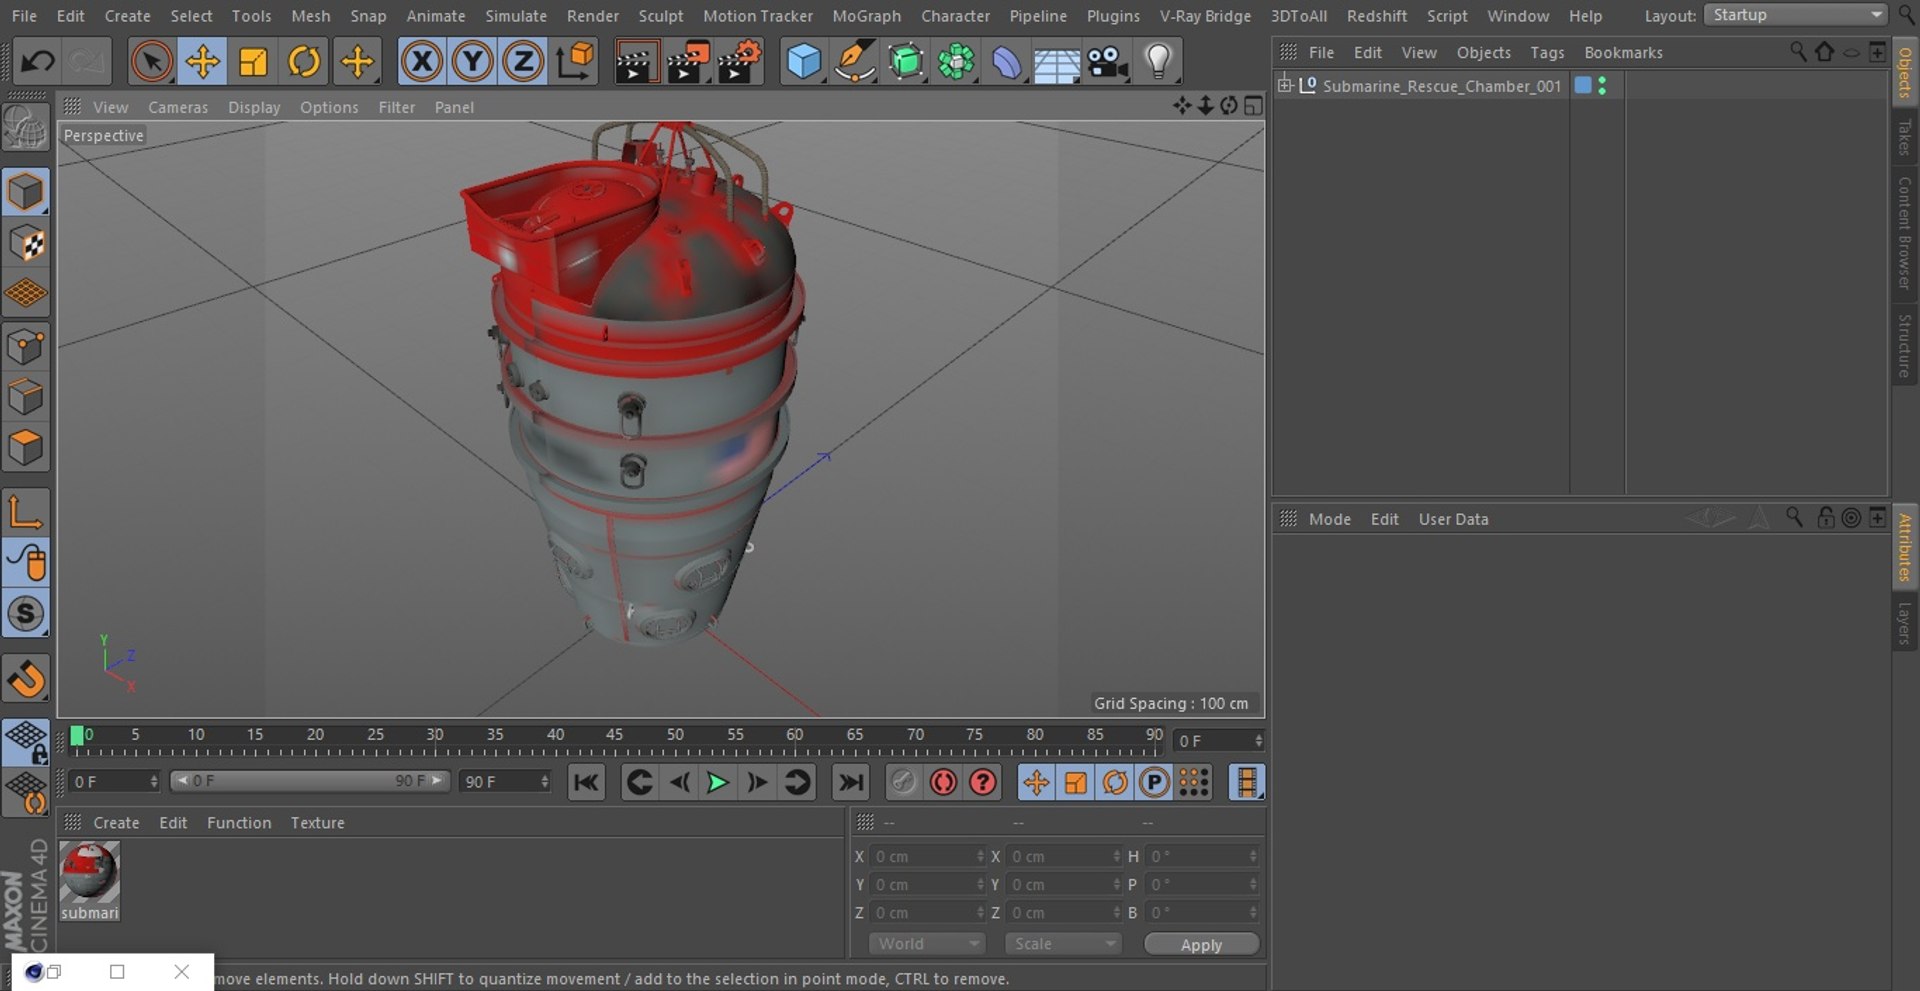Select the Move tool in top toolbar
Screen dimensions: 1920x991
click(202, 62)
